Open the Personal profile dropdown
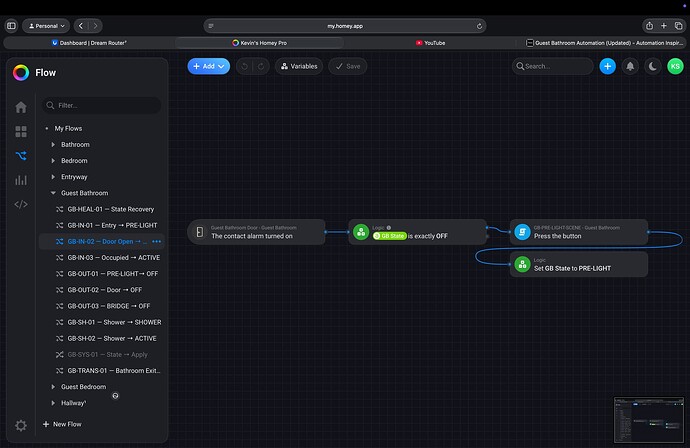The width and height of the screenshot is (690, 448). (x=46, y=26)
